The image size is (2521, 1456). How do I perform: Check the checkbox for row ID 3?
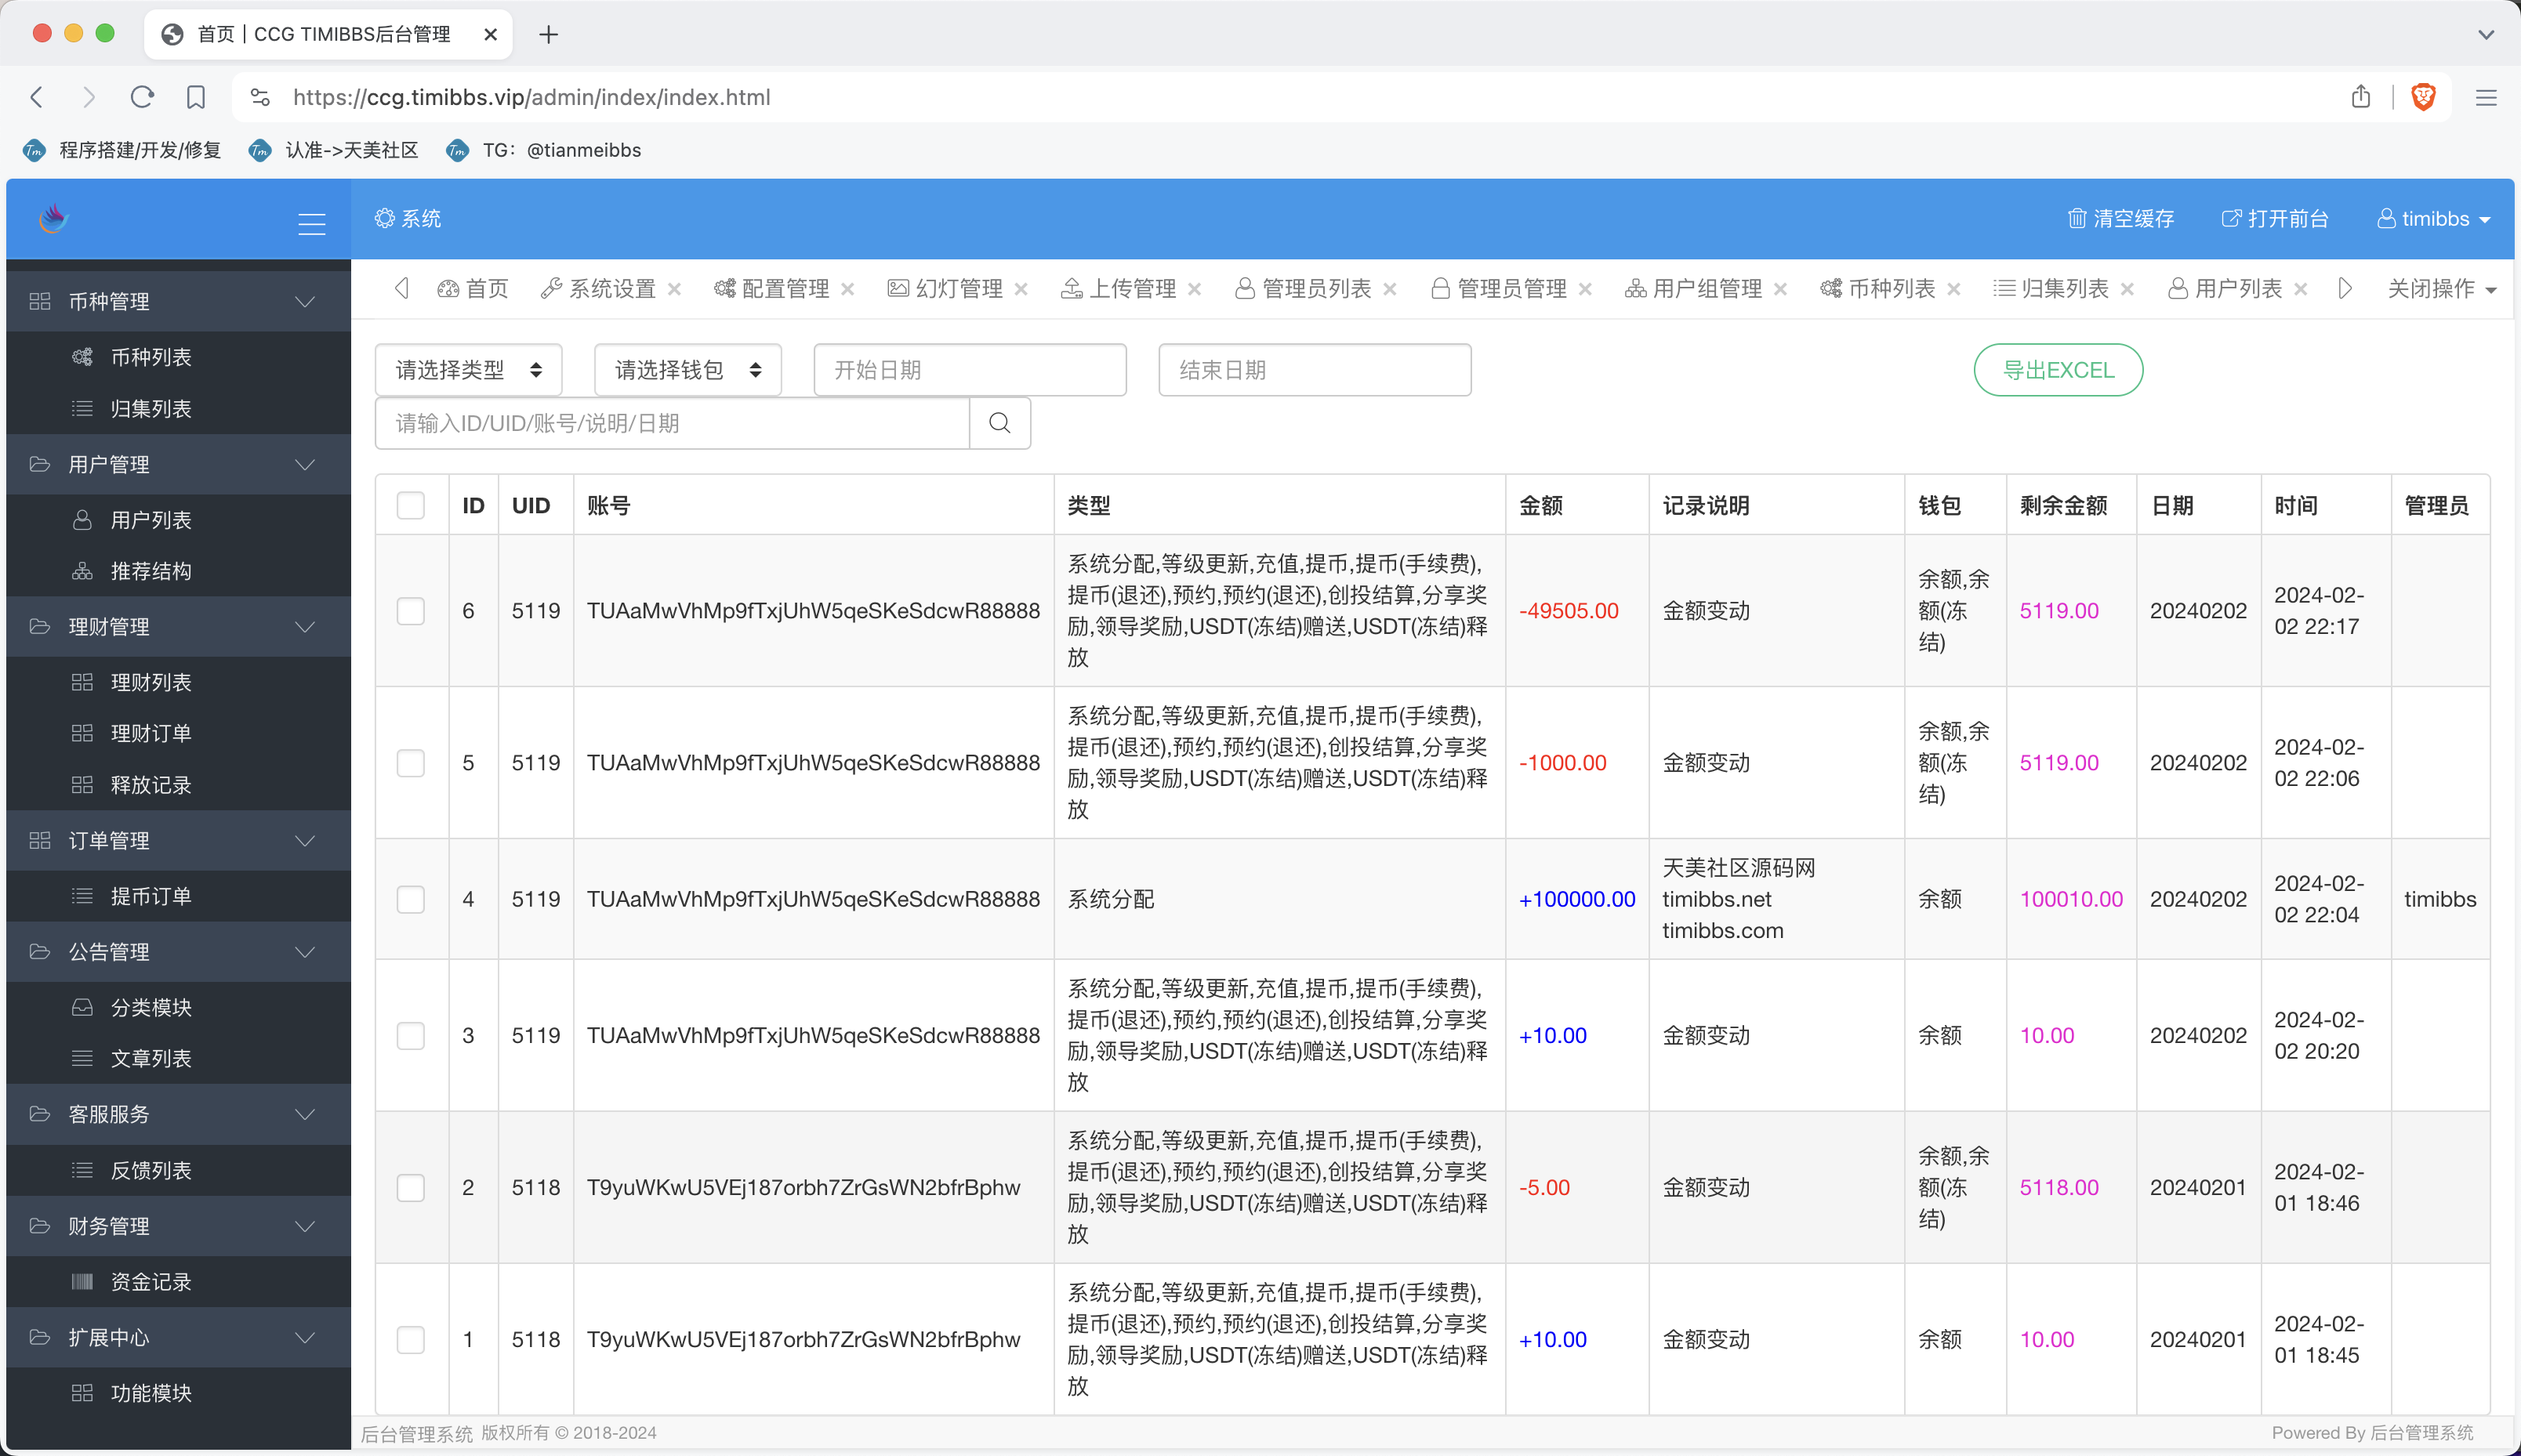point(411,1035)
